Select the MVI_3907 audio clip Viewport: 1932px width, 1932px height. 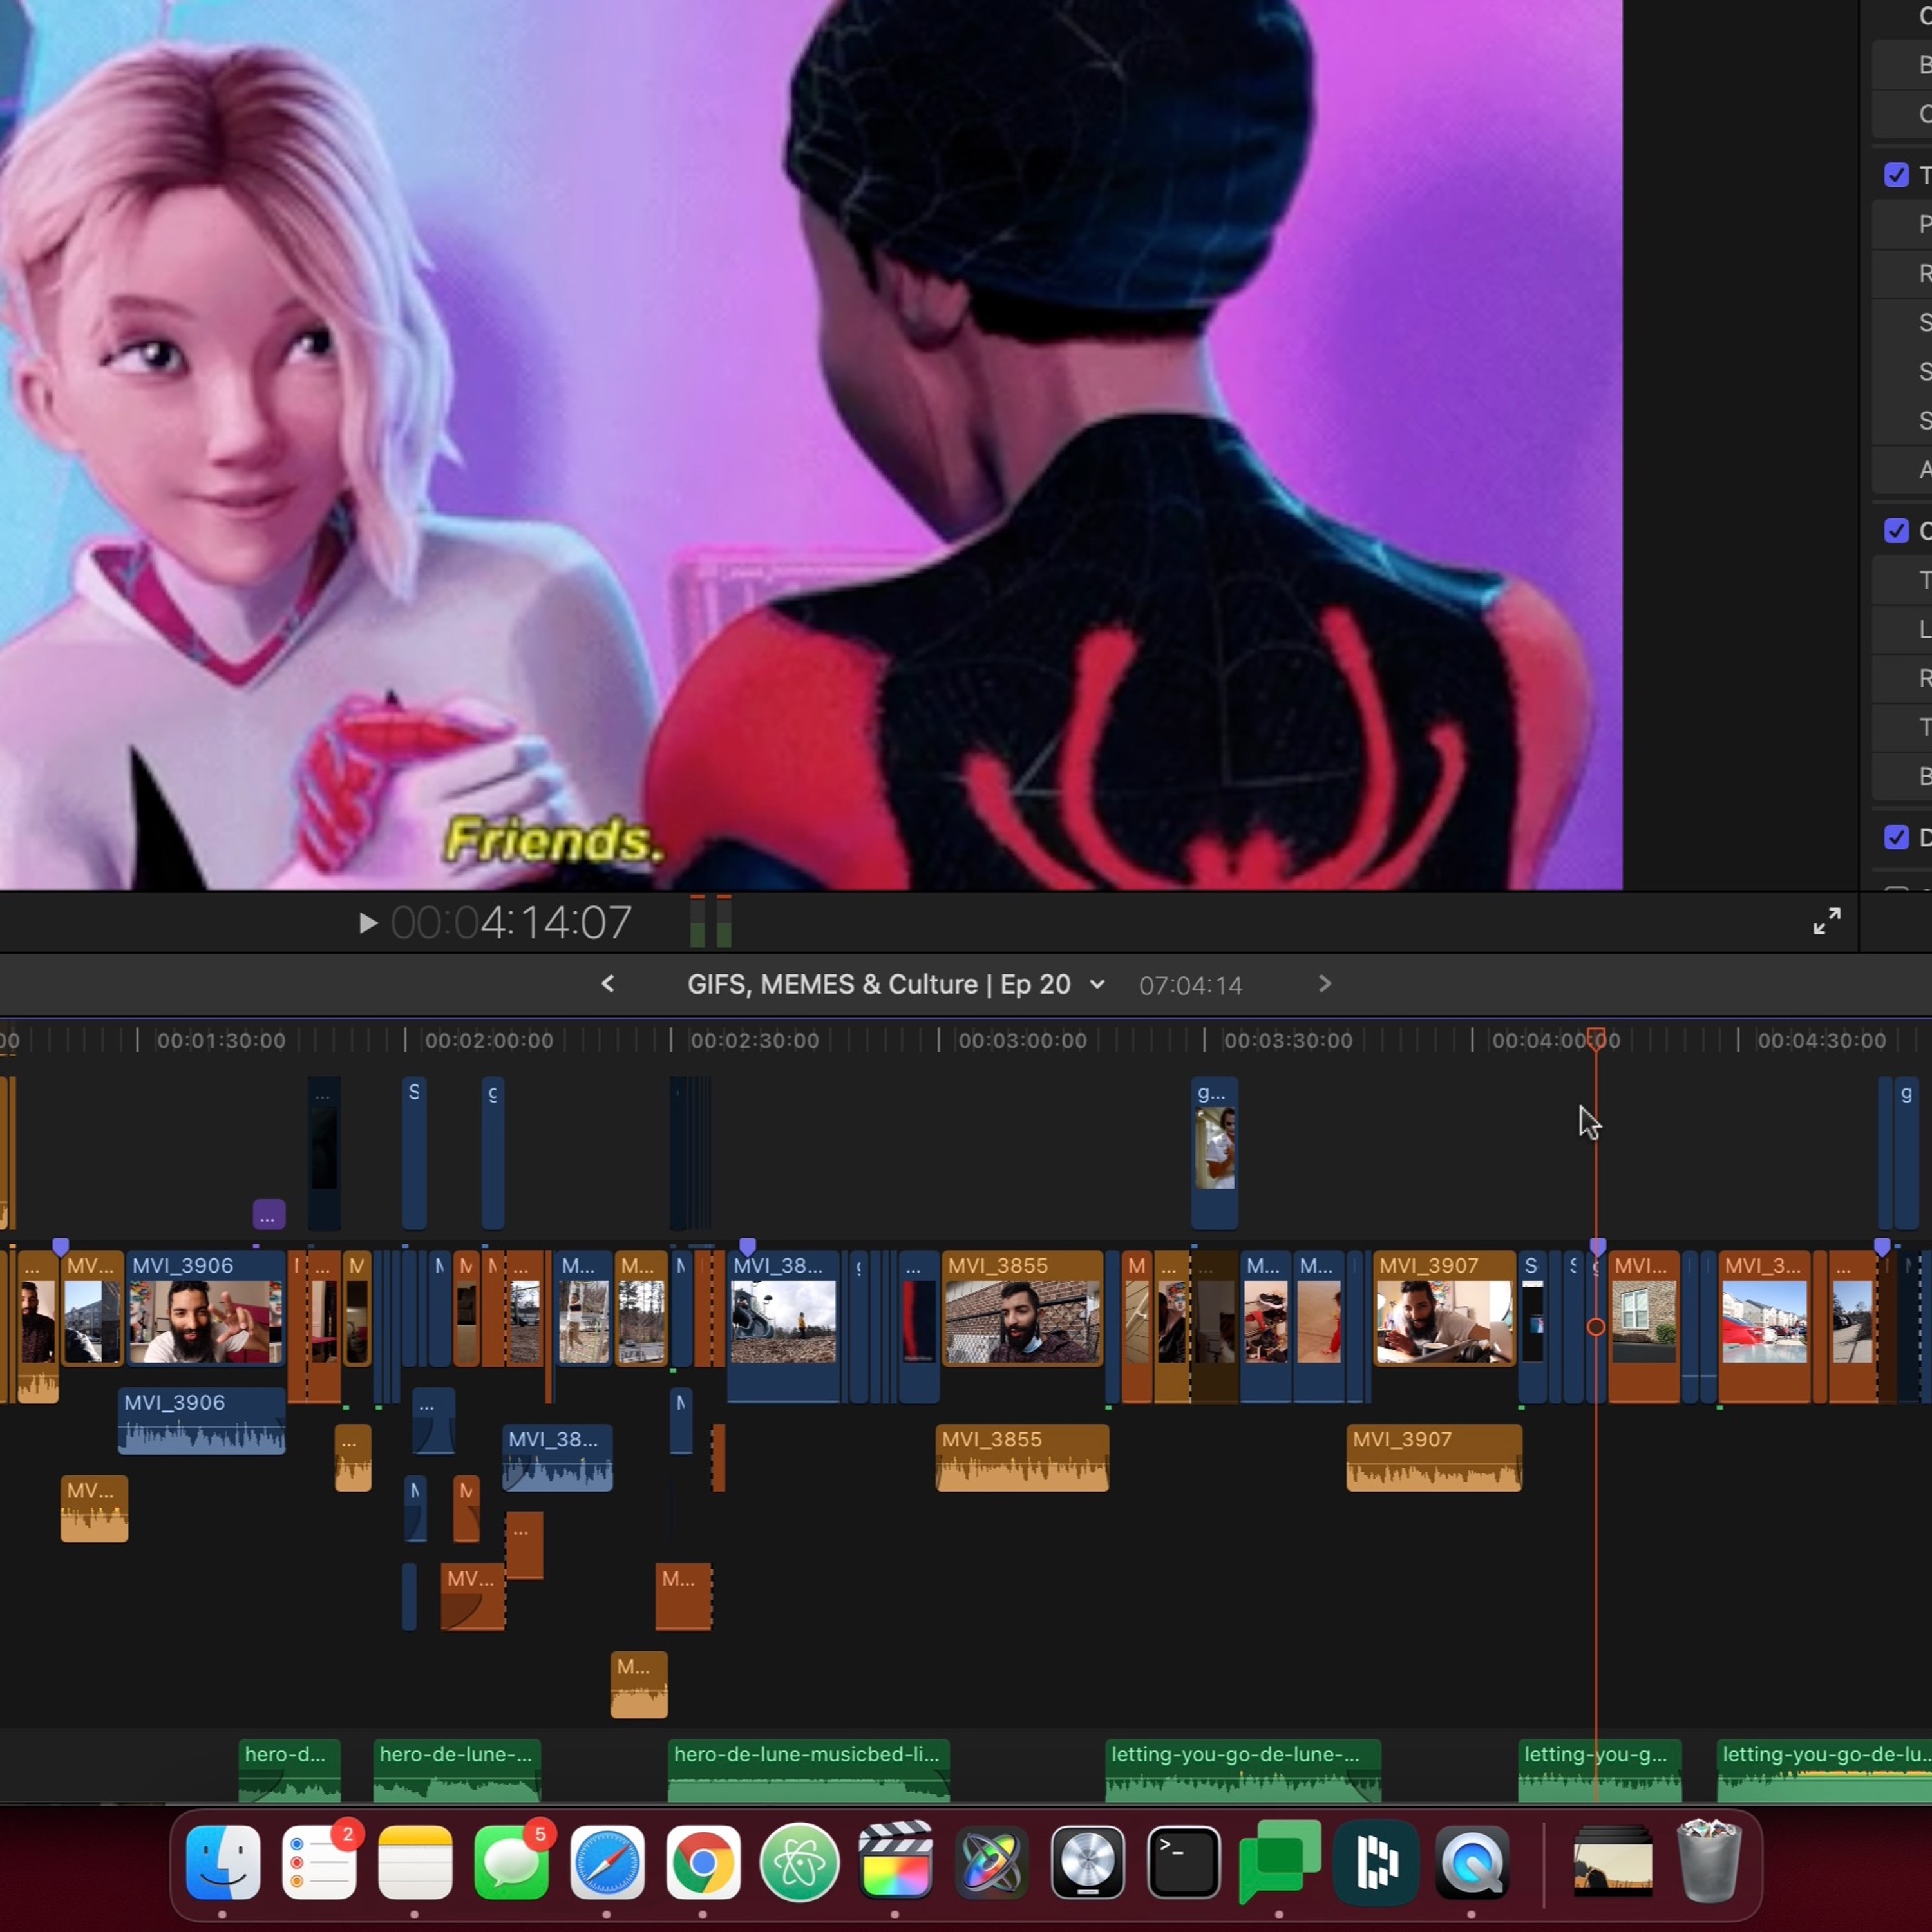click(1434, 1458)
